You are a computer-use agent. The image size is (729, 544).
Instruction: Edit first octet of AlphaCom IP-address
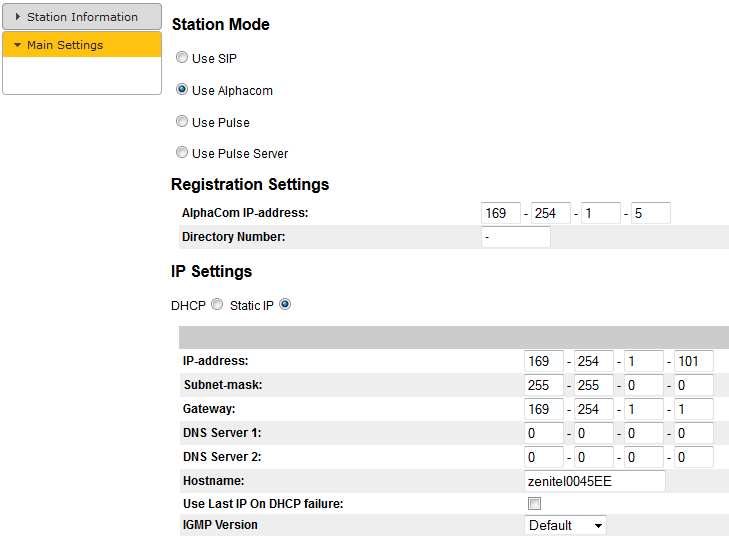pos(501,213)
